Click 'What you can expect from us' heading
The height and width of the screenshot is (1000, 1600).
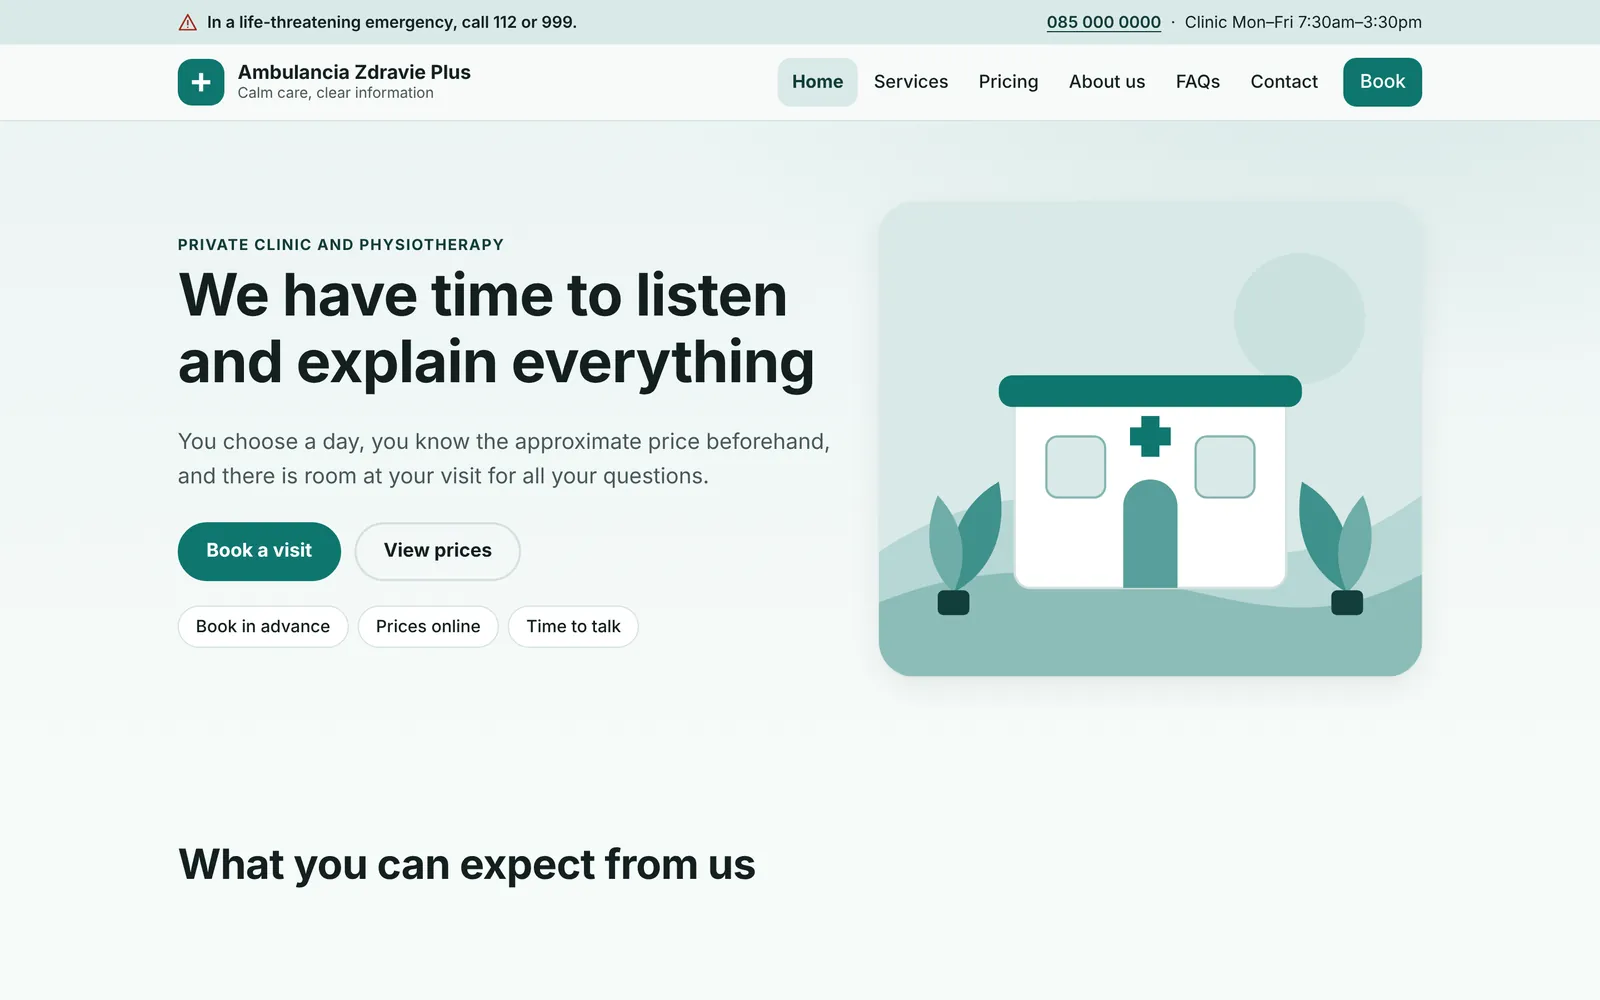467,865
